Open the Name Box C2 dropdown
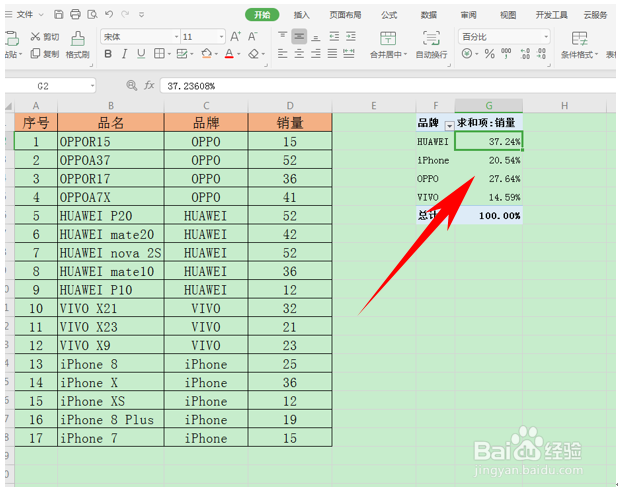 (x=92, y=86)
